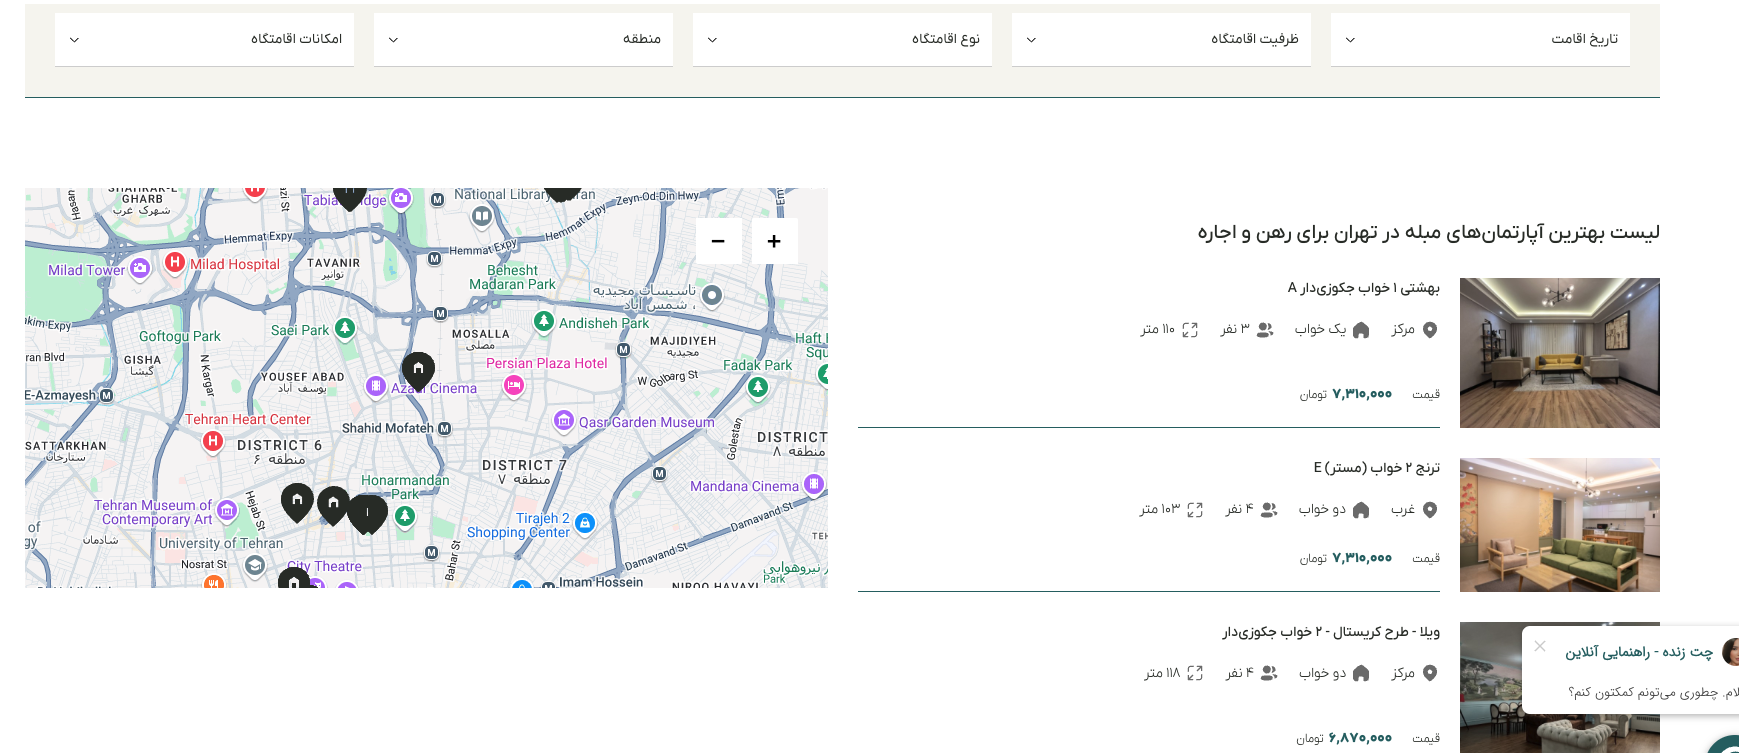The height and width of the screenshot is (753, 1739).
Task: Click Mandana Cinema purple marker
Action: point(814,485)
